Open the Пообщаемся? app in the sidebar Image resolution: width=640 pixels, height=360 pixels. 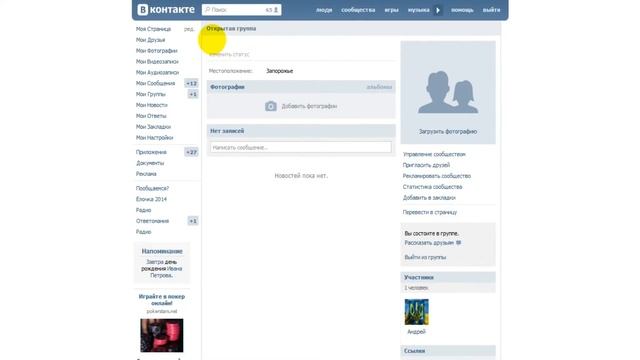[152, 188]
